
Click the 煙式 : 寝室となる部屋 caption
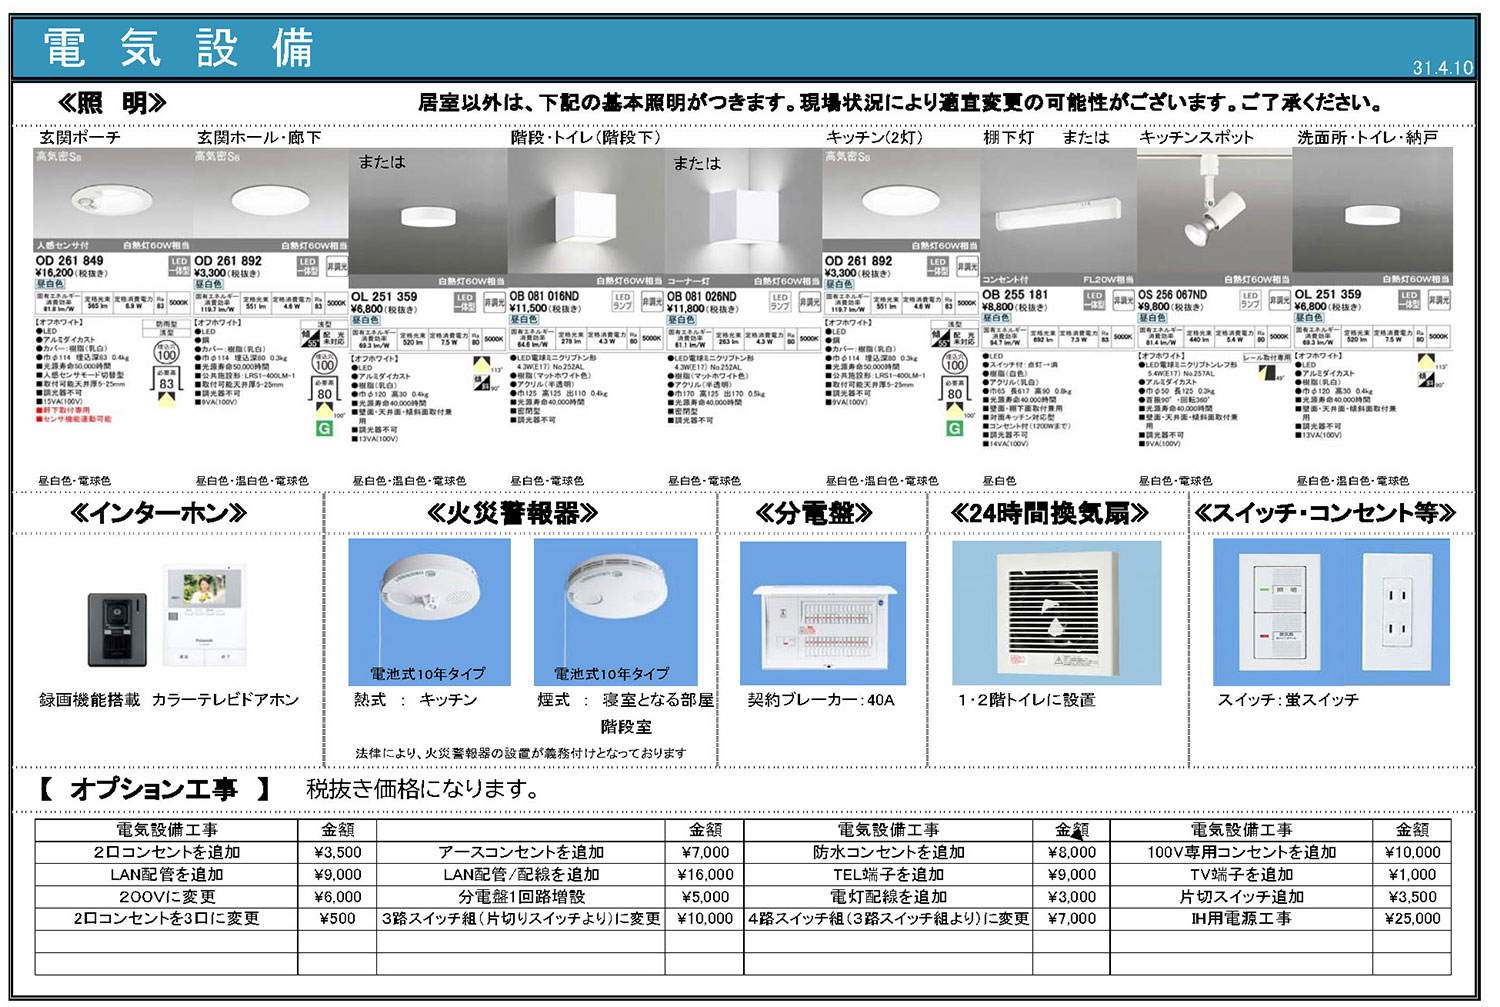[x=626, y=700]
